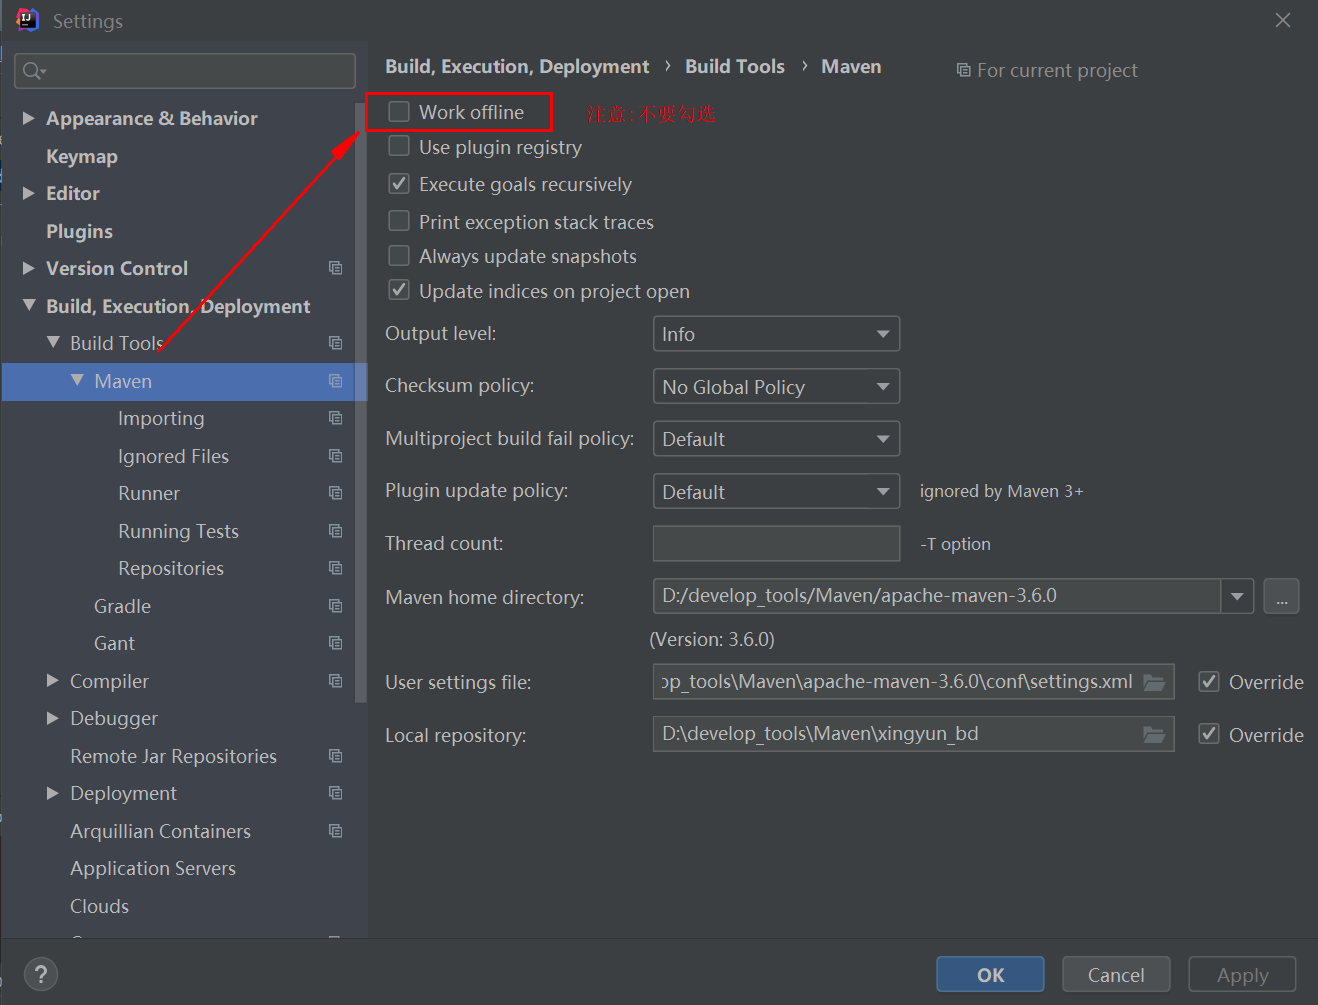This screenshot has height=1005, width=1318.
Task: Click the browse '...' icon for Maven home directory
Action: click(1281, 596)
